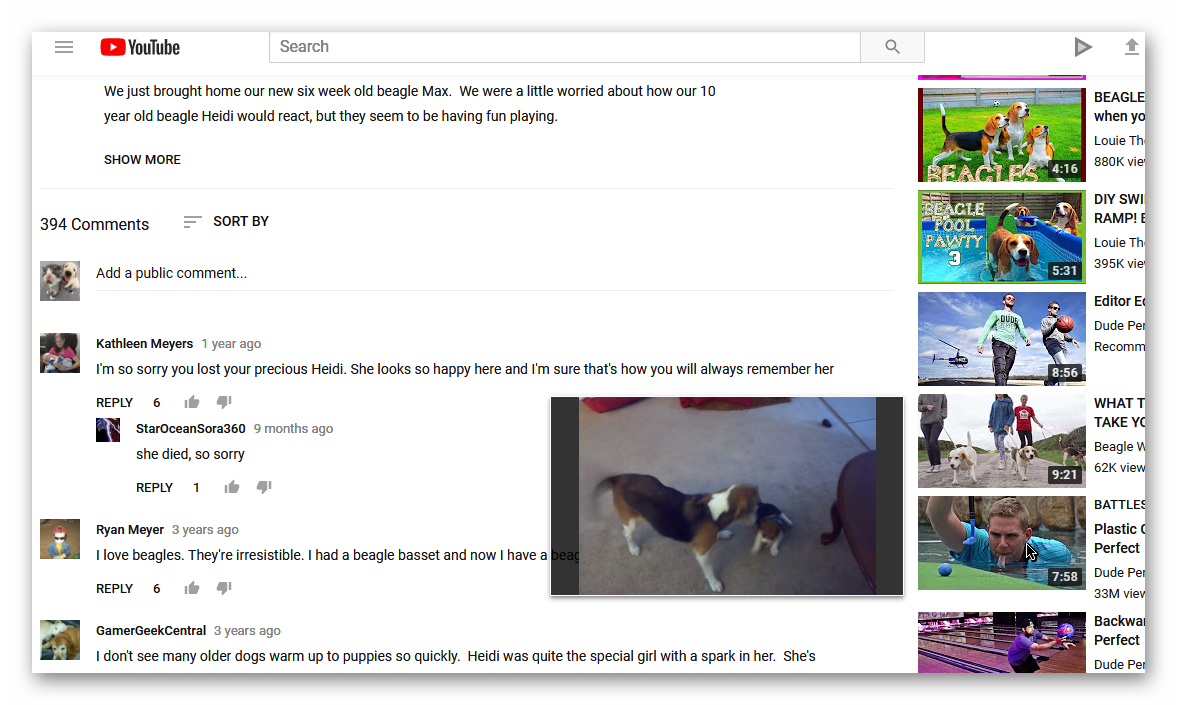Click the '394 Comments' count text
The height and width of the screenshot is (705, 1177).
95,224
